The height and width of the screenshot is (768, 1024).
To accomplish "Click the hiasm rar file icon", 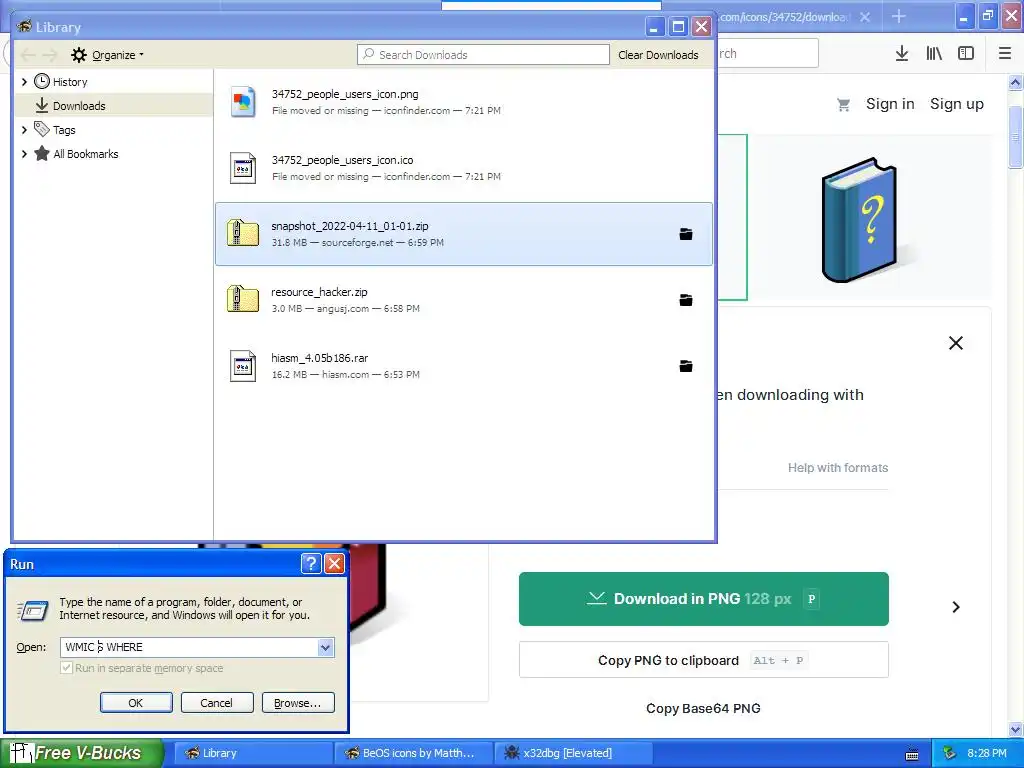I will coord(243,366).
